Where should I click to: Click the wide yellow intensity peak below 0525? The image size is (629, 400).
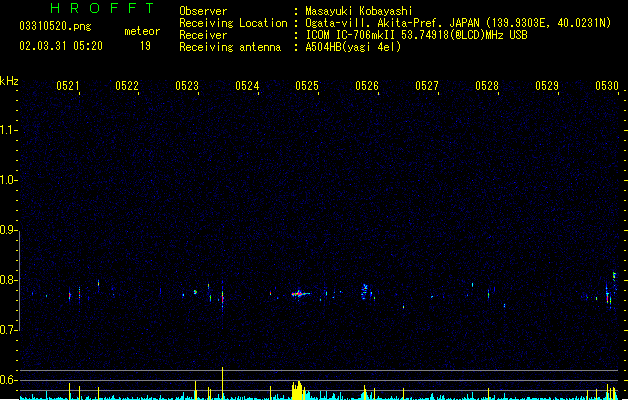(x=297, y=390)
